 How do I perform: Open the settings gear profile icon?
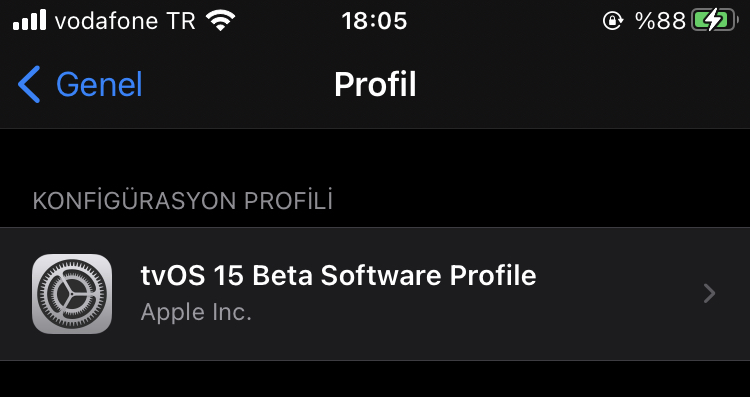tap(72, 294)
